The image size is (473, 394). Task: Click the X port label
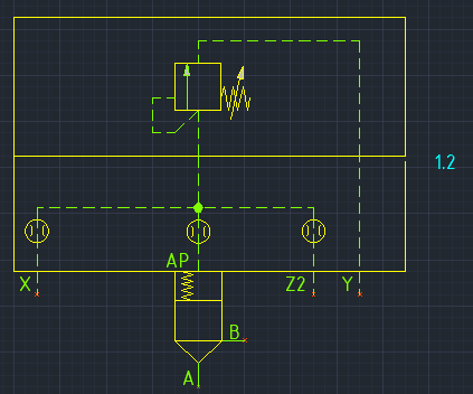tap(25, 284)
